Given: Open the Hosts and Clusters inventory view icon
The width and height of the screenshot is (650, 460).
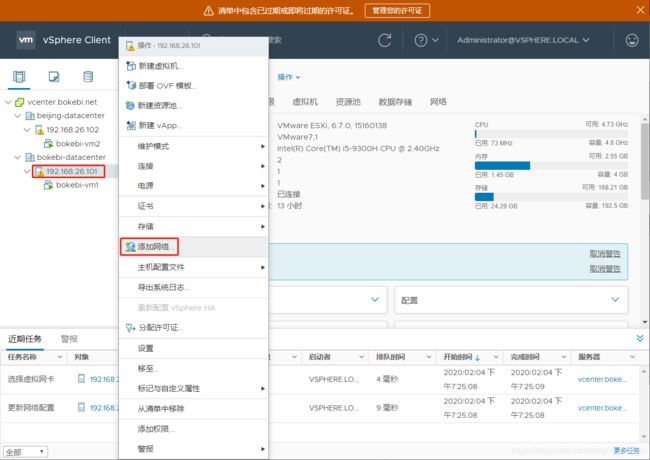Looking at the screenshot, I should click(19, 77).
